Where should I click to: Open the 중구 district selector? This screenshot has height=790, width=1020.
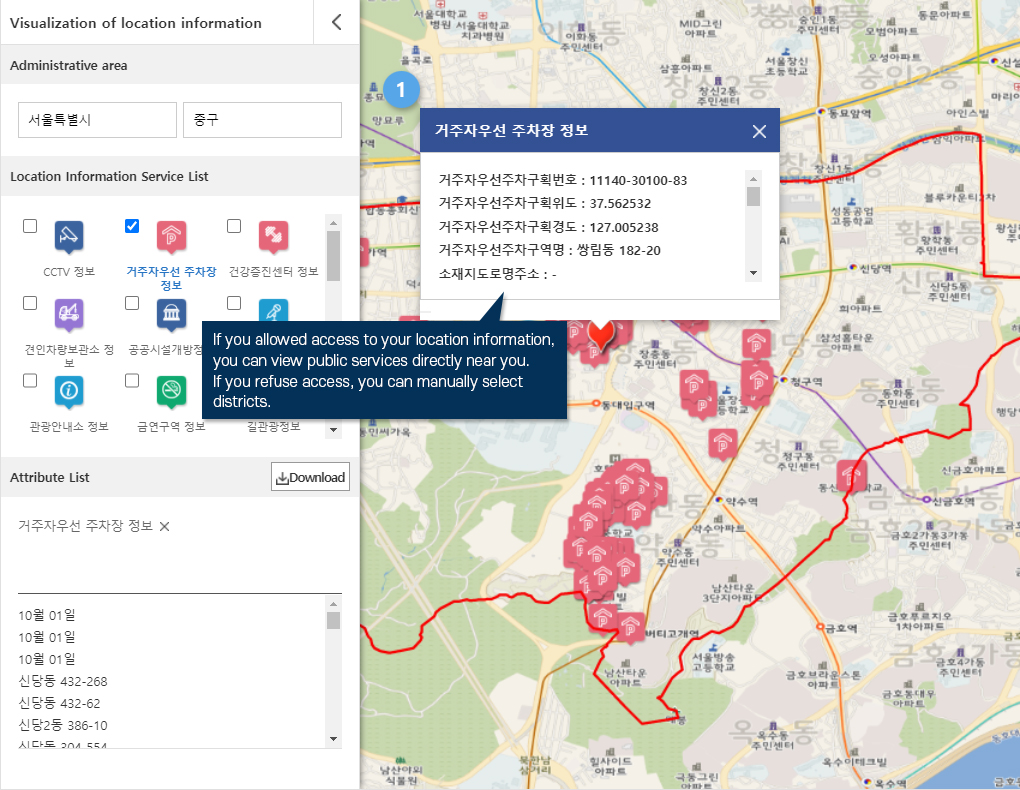click(x=262, y=120)
